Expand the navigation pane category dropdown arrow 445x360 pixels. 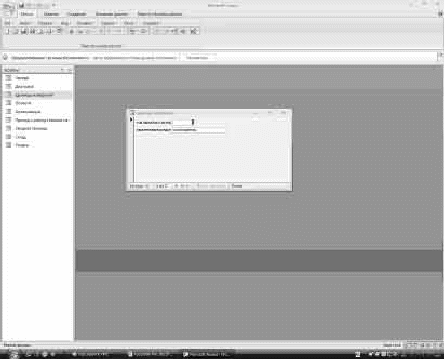(63, 70)
